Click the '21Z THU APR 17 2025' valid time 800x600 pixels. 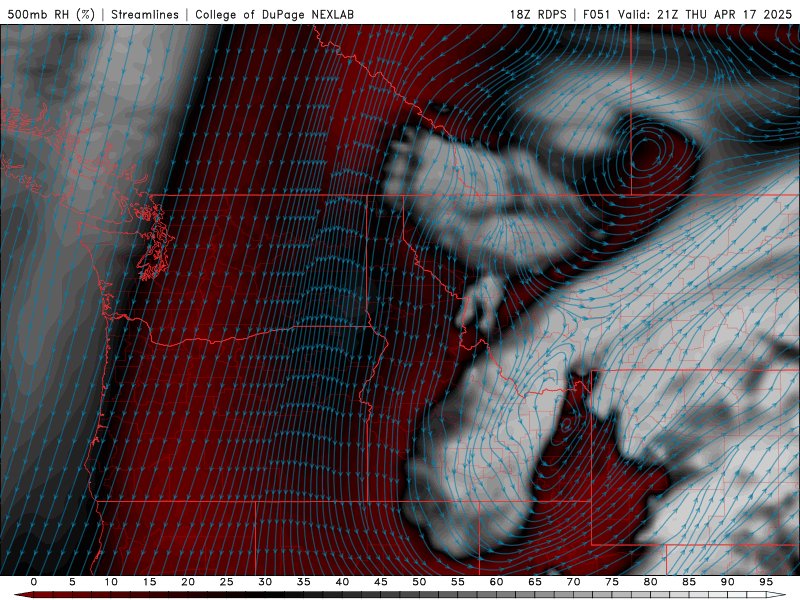(724, 14)
